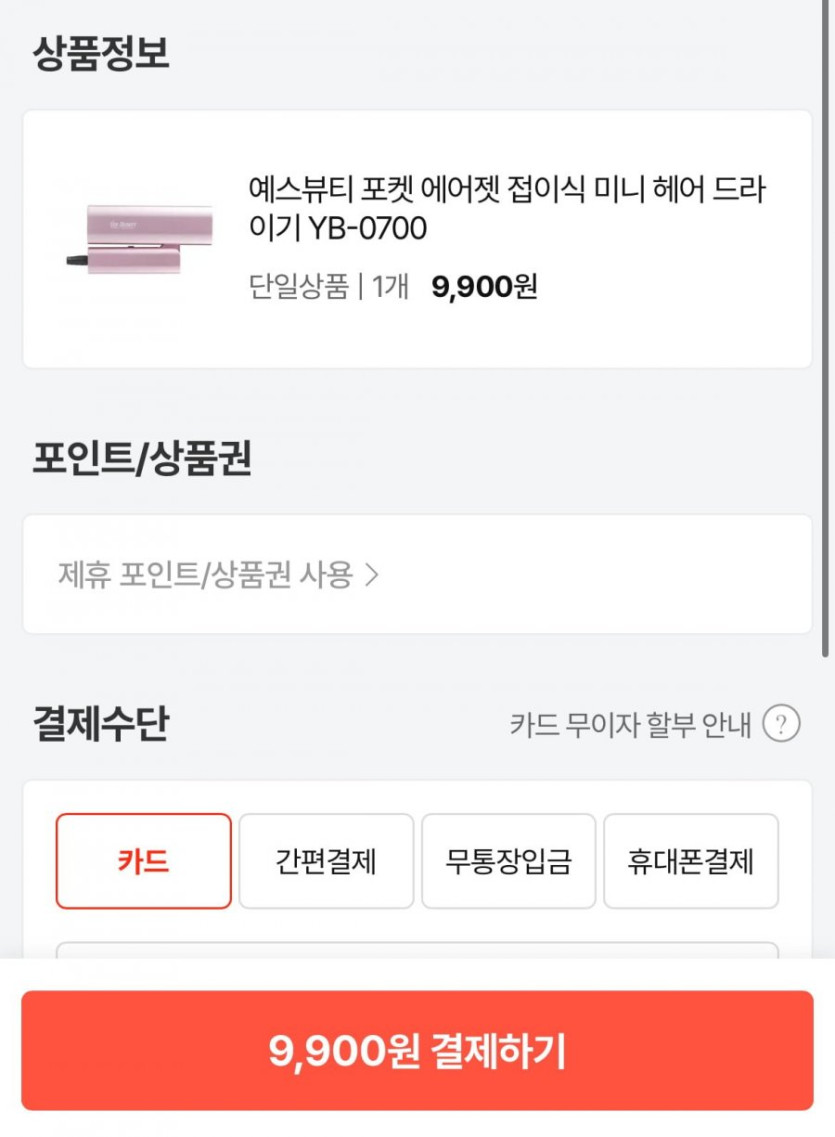The width and height of the screenshot is (835, 1137).
Task: Click the 단일상품 1개 option text
Action: click(x=328, y=287)
